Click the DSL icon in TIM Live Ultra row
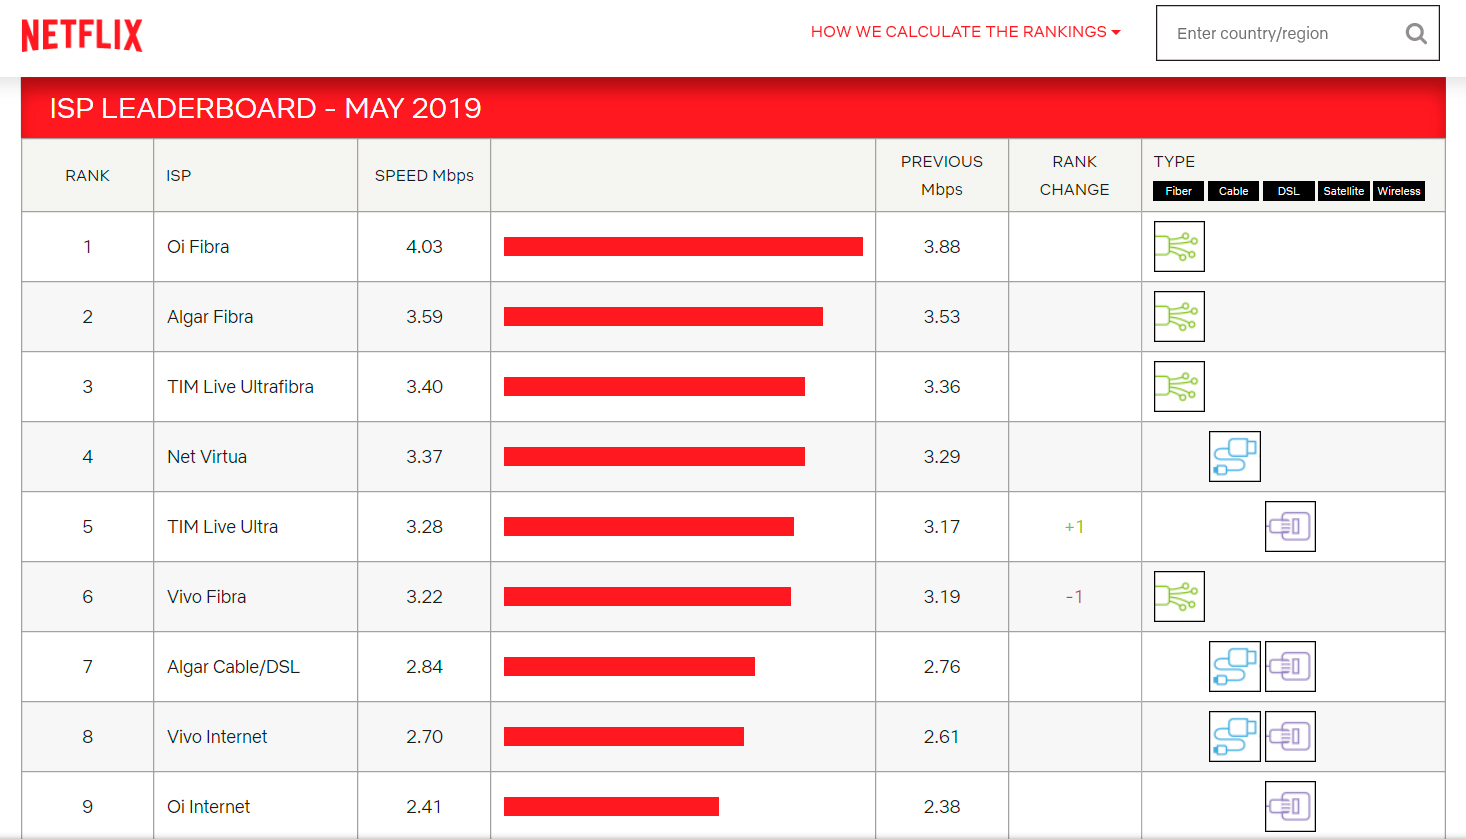 click(x=1290, y=526)
